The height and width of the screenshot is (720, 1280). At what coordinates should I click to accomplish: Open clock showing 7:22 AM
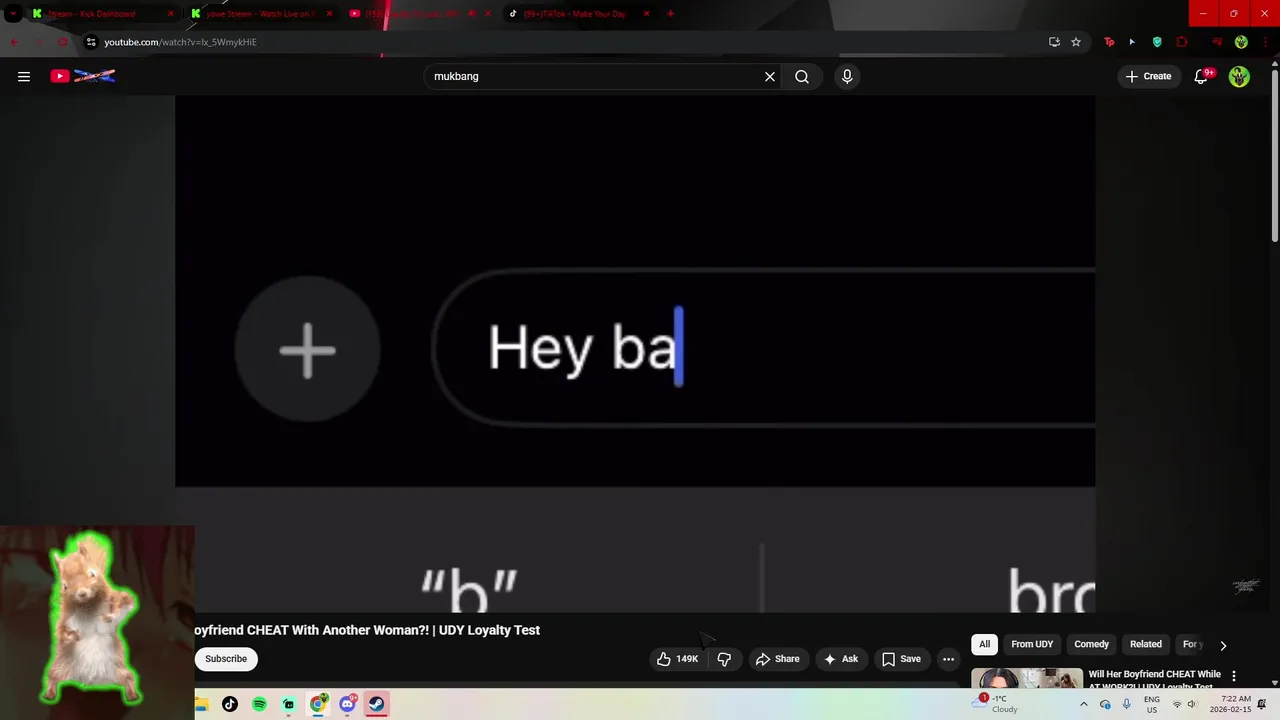tap(1230, 704)
